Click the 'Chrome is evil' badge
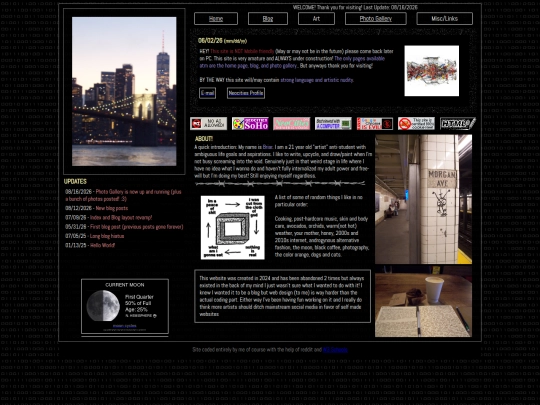Screen dimensions: 540x405 point(375,124)
